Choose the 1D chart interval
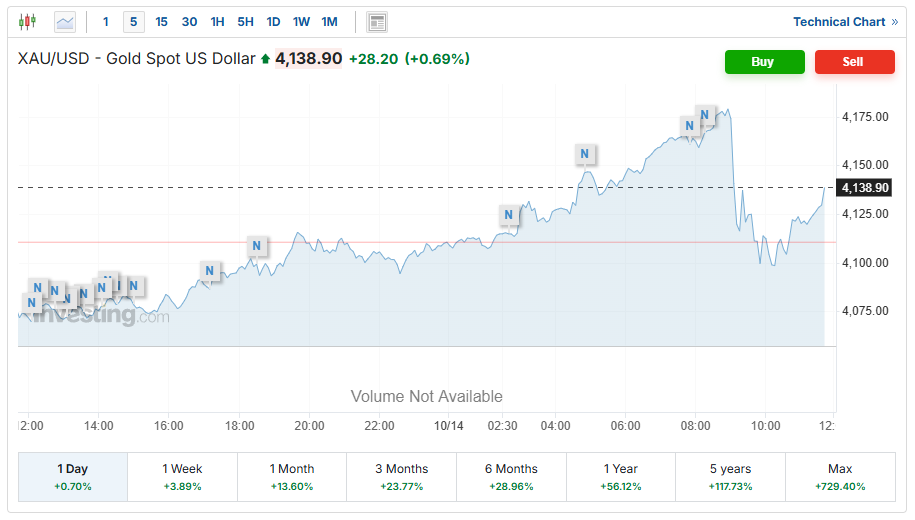The height and width of the screenshot is (520, 915). click(273, 21)
